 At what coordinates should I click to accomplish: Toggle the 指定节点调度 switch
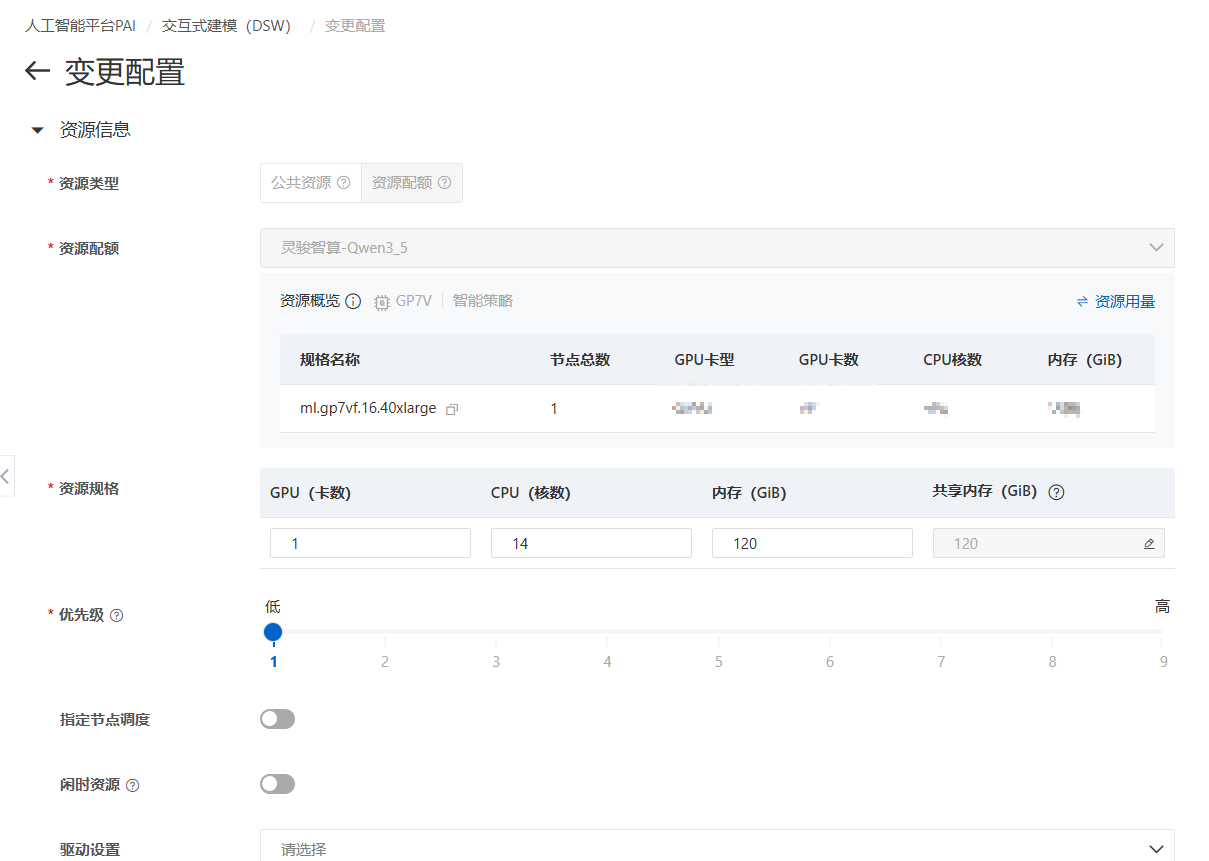(277, 719)
